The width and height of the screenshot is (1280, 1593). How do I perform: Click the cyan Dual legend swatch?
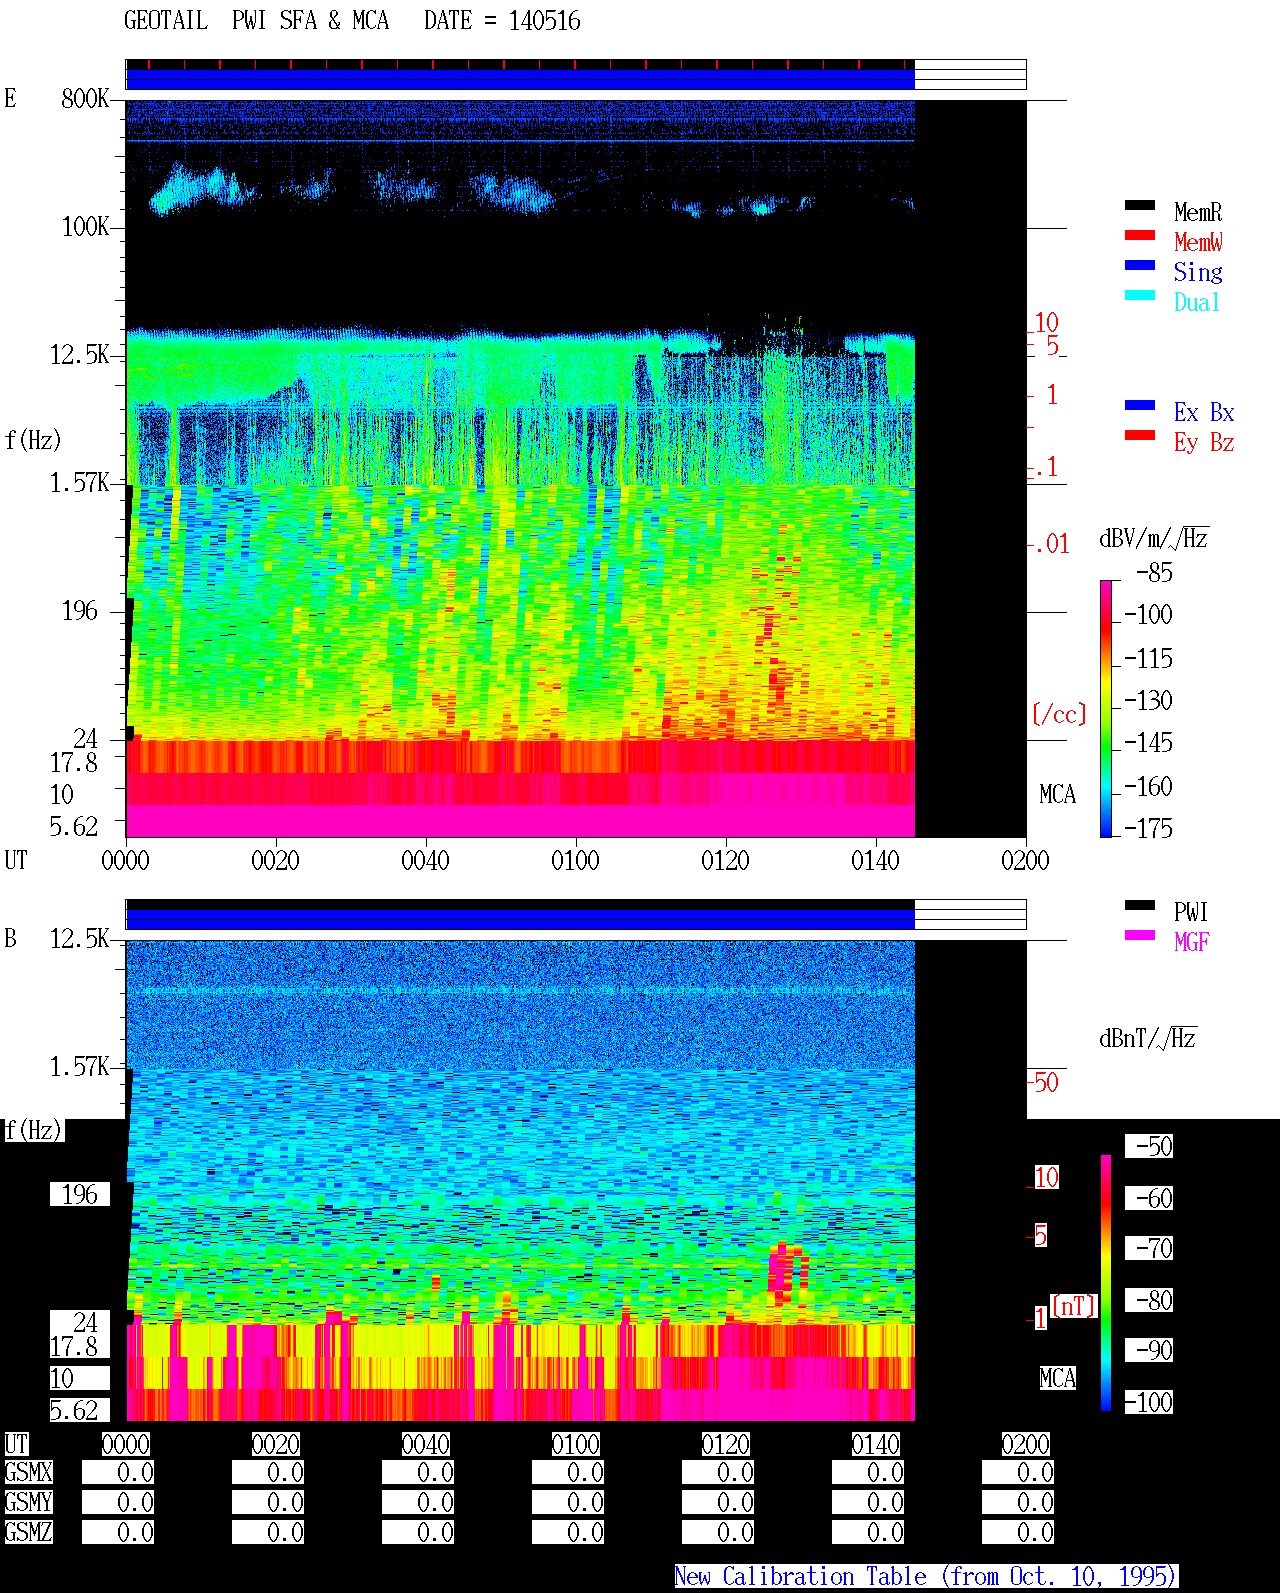(x=1140, y=295)
